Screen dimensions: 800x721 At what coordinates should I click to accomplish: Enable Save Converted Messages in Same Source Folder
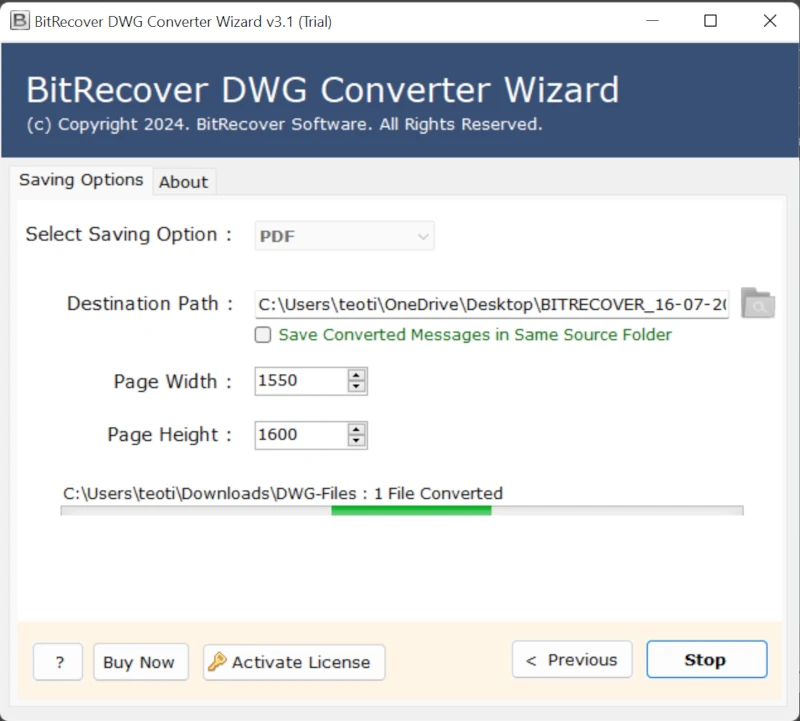pyautogui.click(x=263, y=335)
